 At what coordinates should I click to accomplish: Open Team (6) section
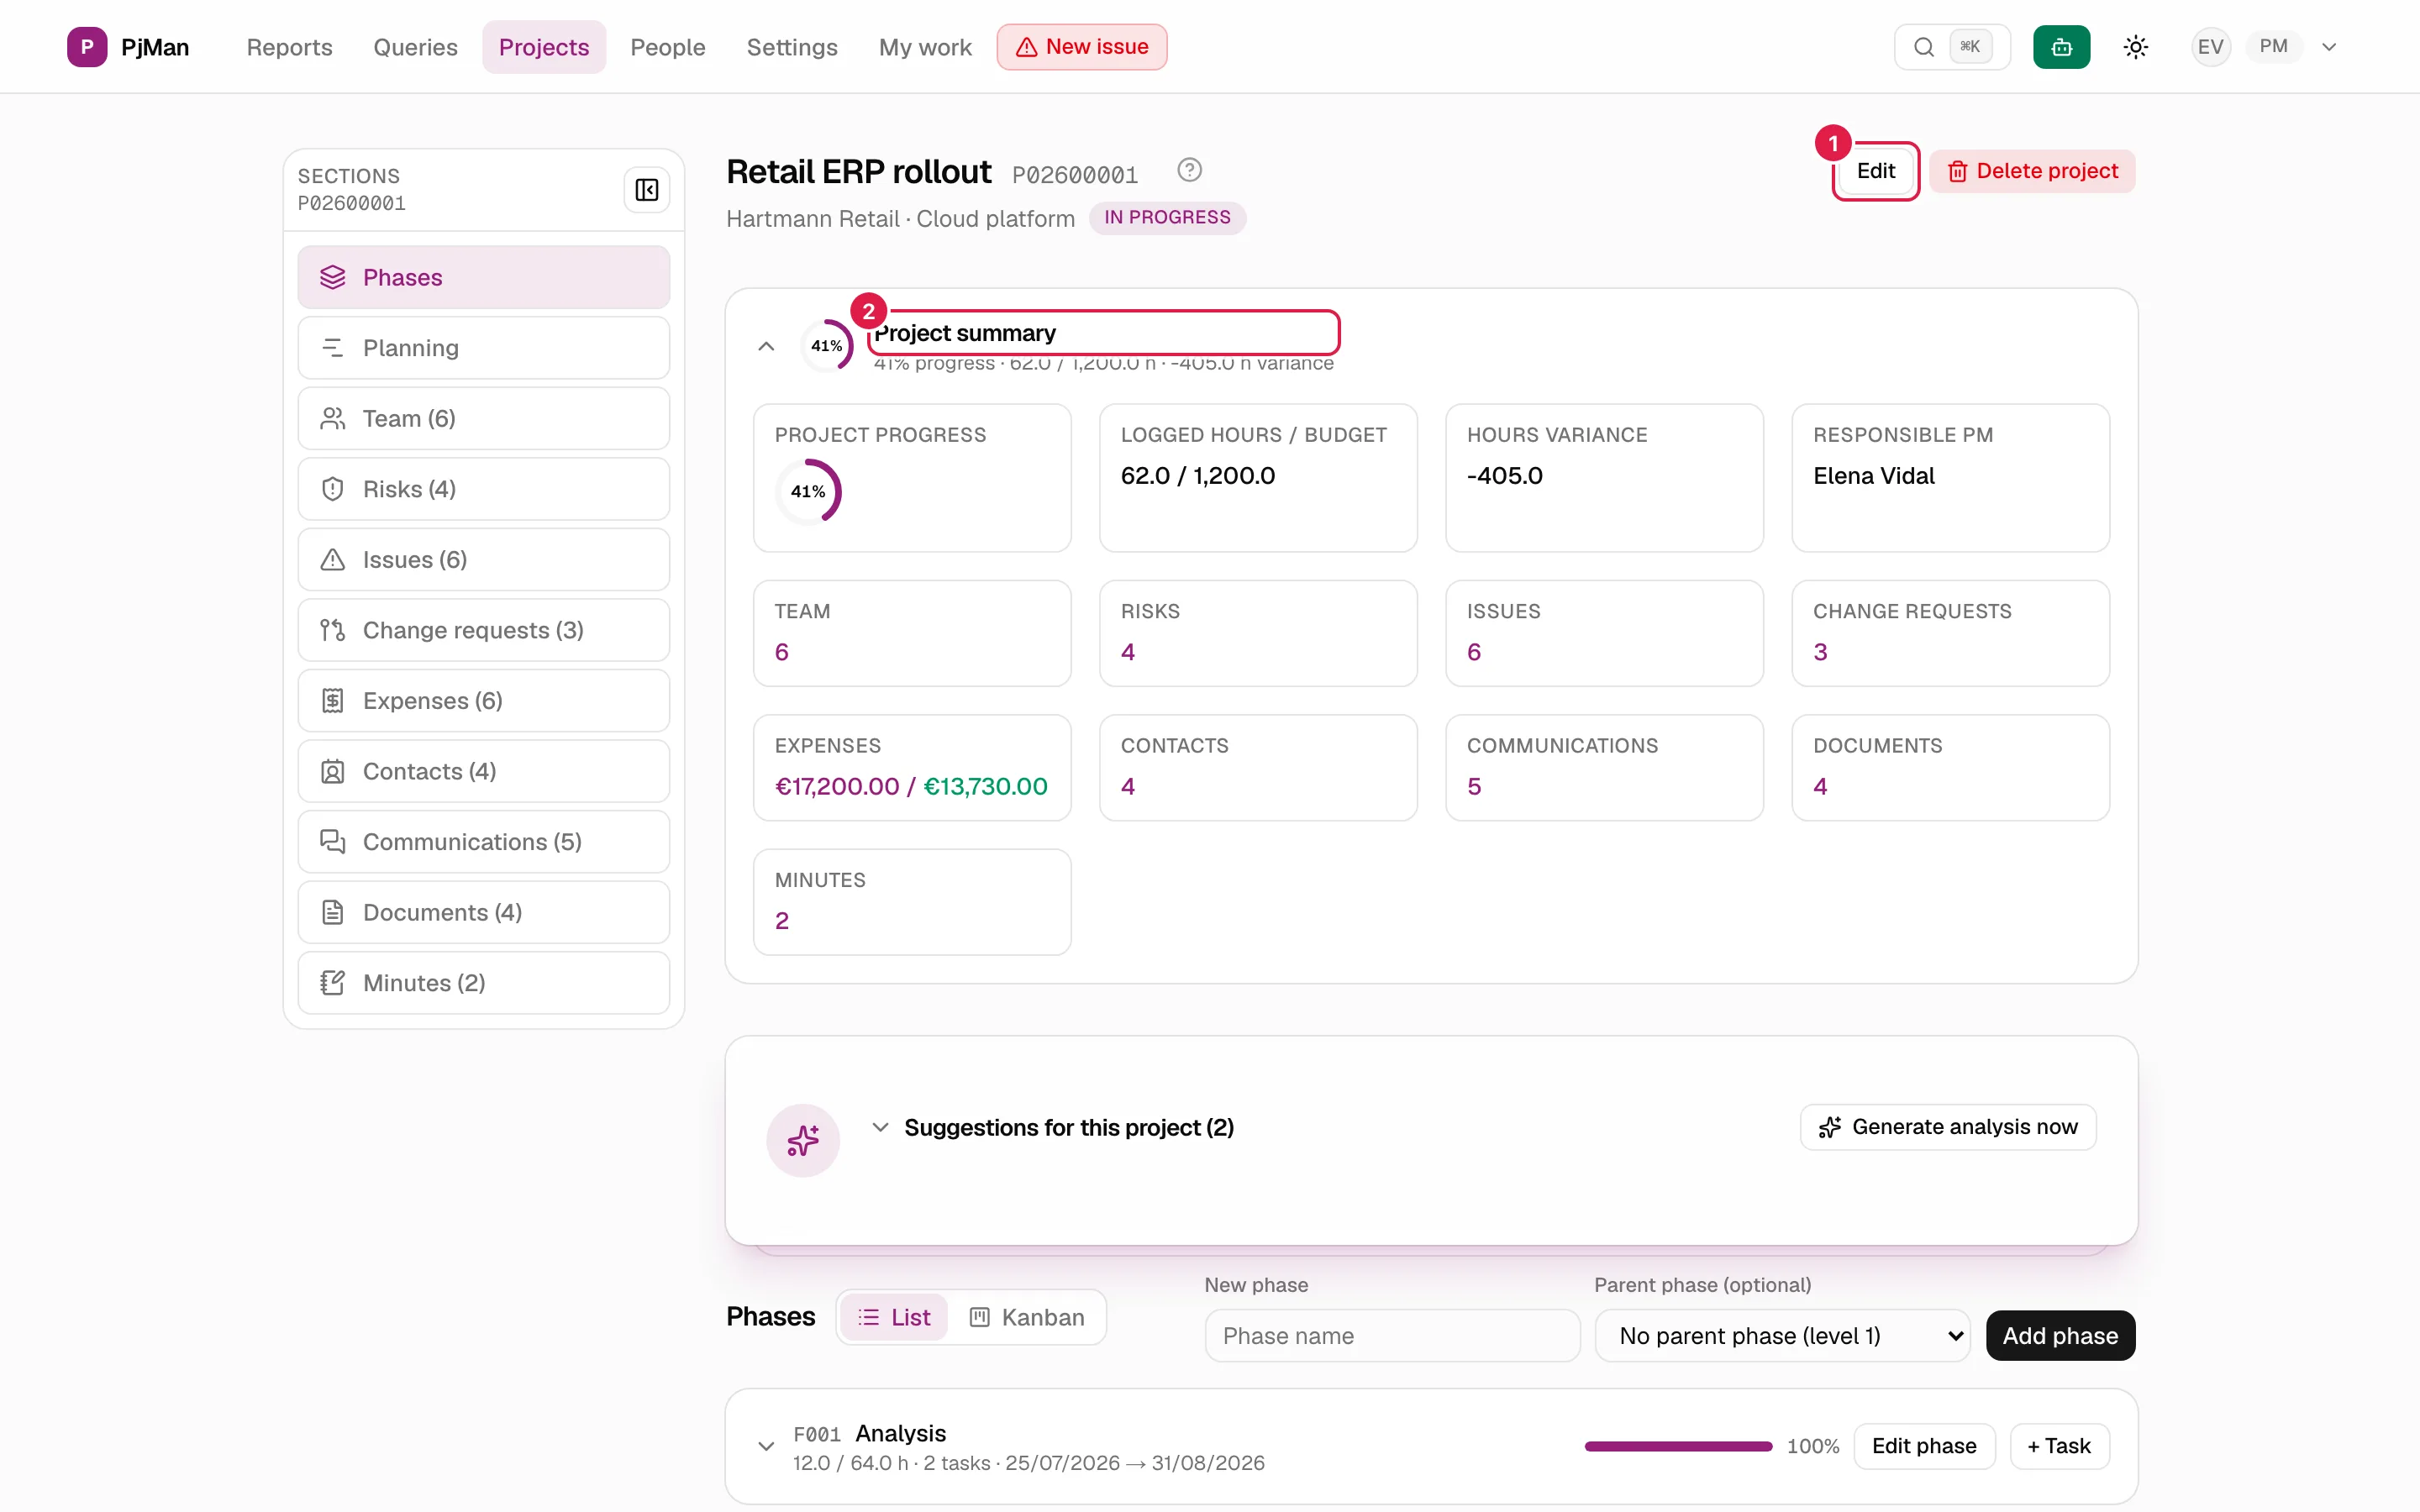[484, 418]
